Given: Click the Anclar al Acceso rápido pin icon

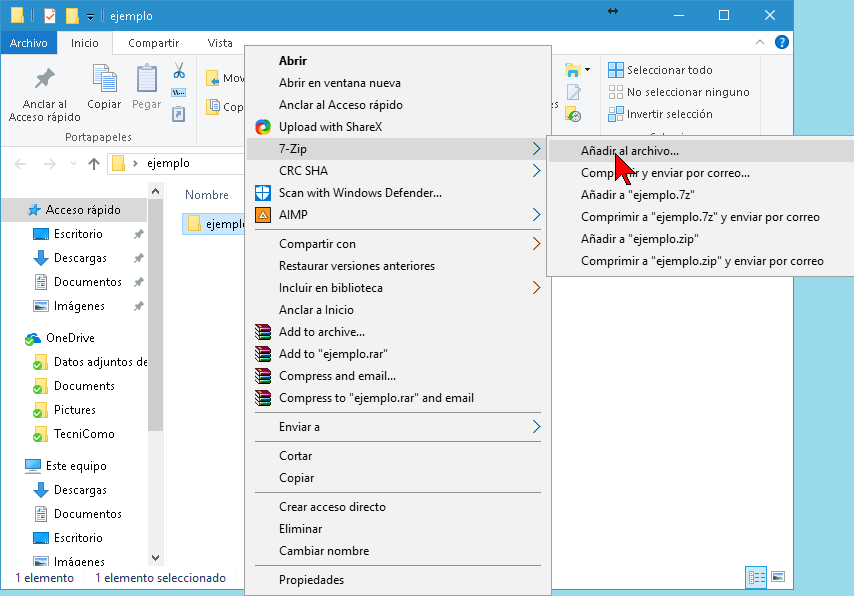Looking at the screenshot, I should pos(45,79).
